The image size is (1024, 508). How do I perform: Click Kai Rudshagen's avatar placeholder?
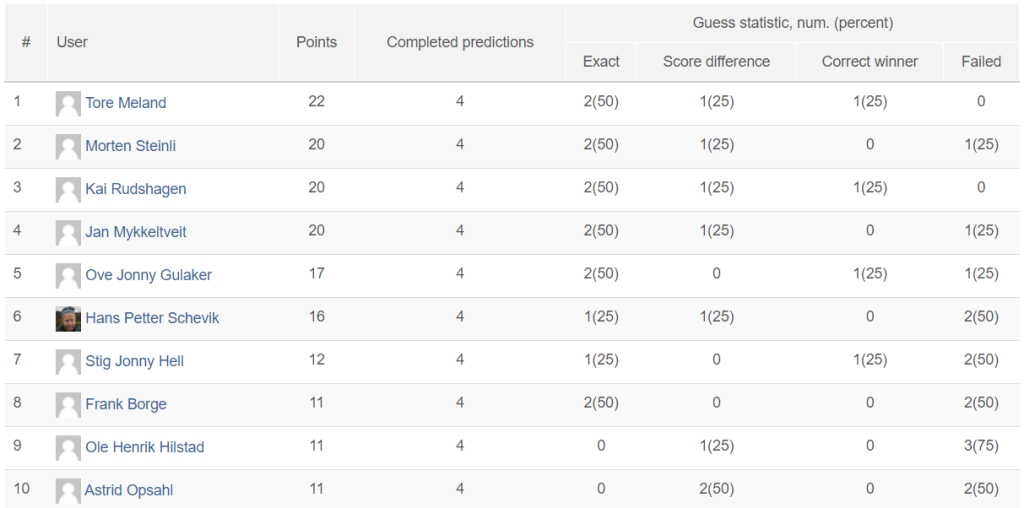[x=68, y=189]
